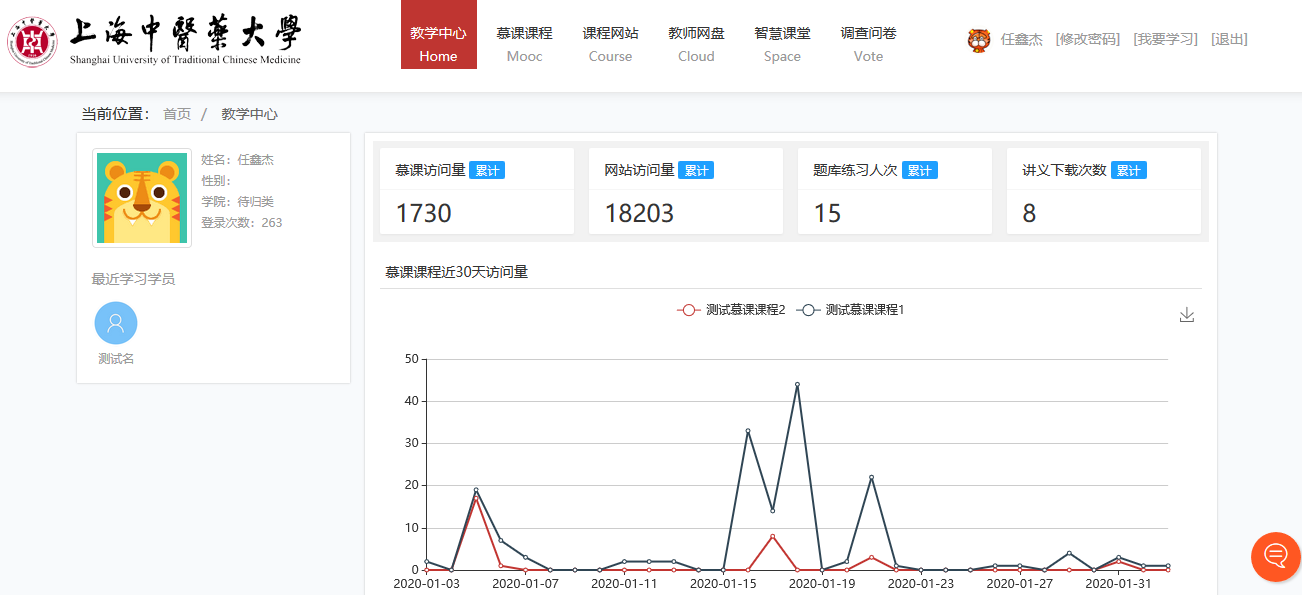Click the 慕课访问量 statistics card
Image resolution: width=1302 pixels, height=595 pixels.
477,192
